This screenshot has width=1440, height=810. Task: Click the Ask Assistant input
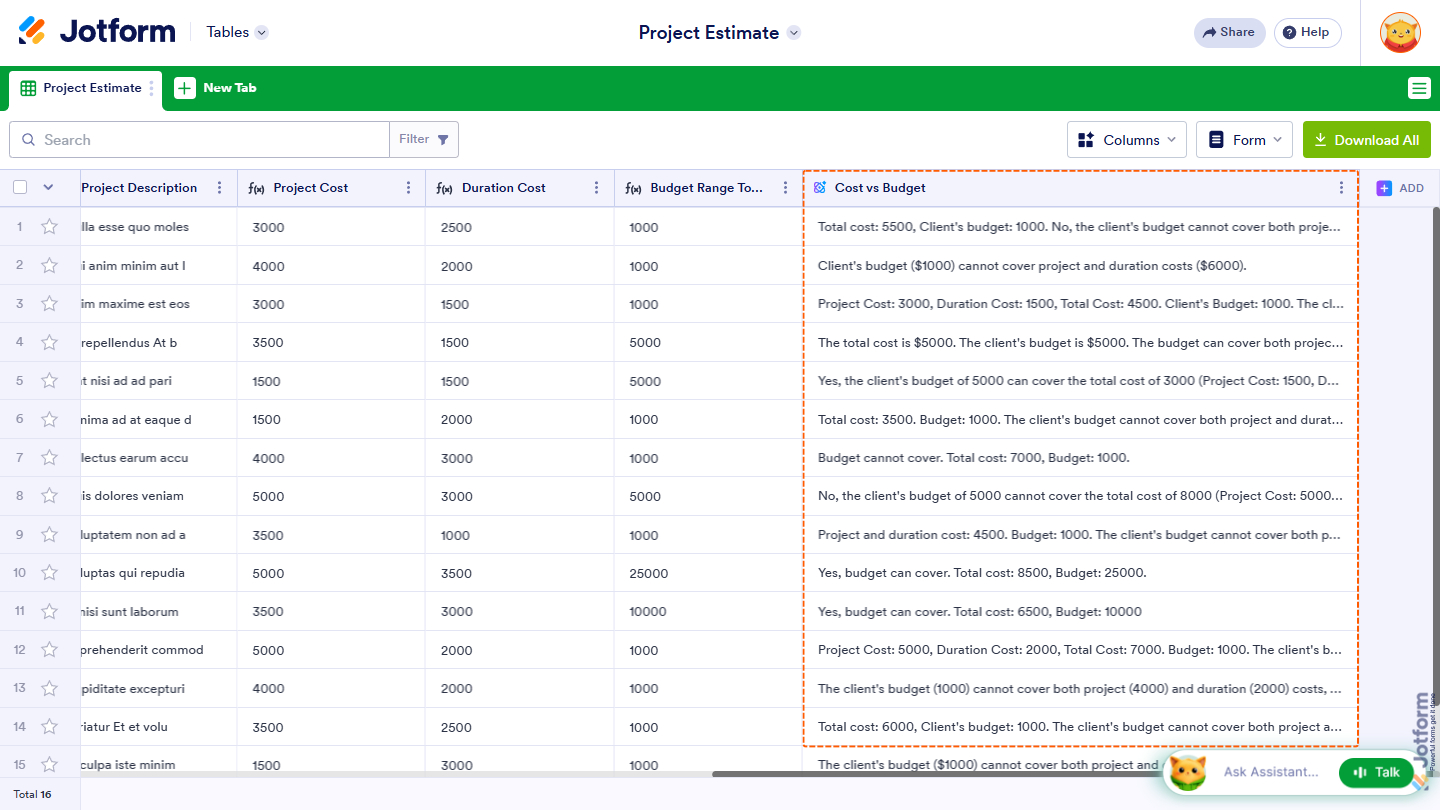pyautogui.click(x=1272, y=772)
